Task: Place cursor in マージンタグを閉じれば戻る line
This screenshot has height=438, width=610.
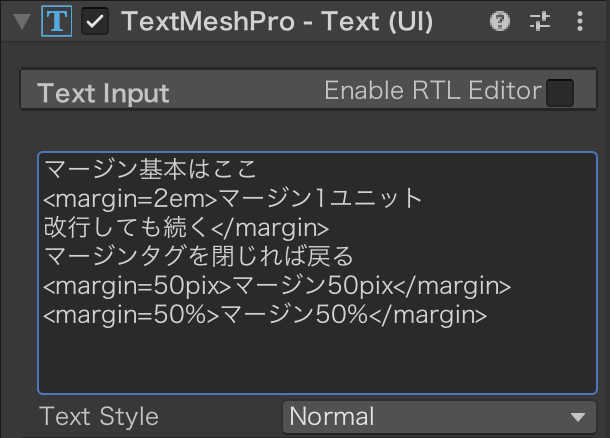Action: pyautogui.click(x=198, y=256)
